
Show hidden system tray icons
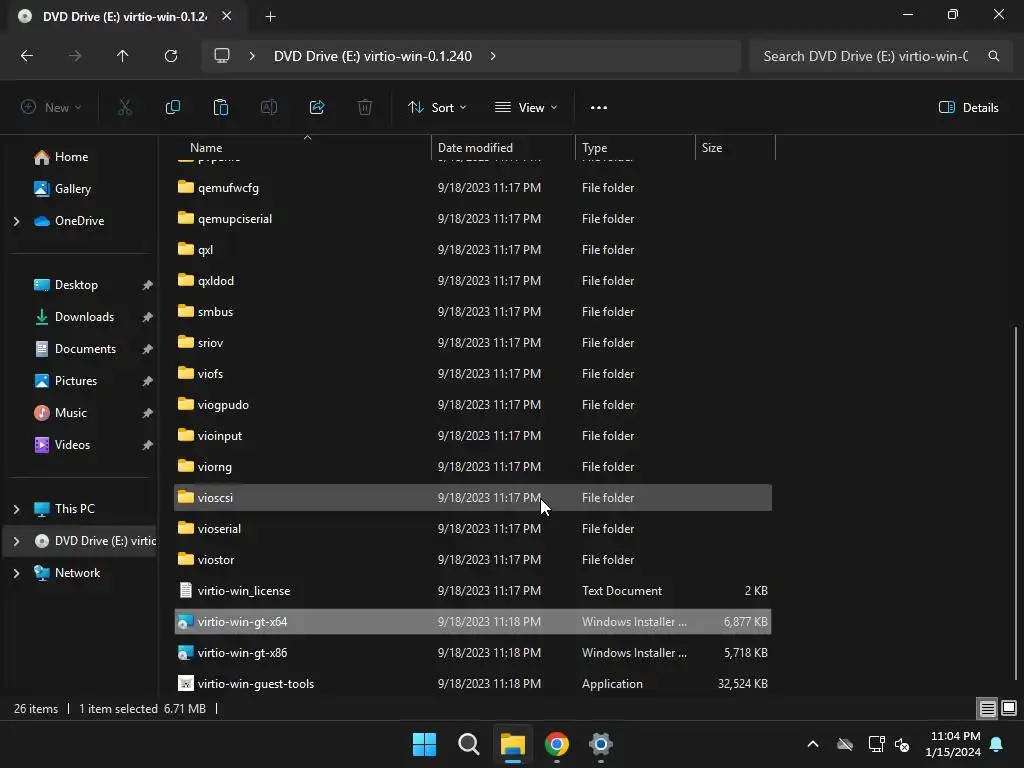[813, 744]
